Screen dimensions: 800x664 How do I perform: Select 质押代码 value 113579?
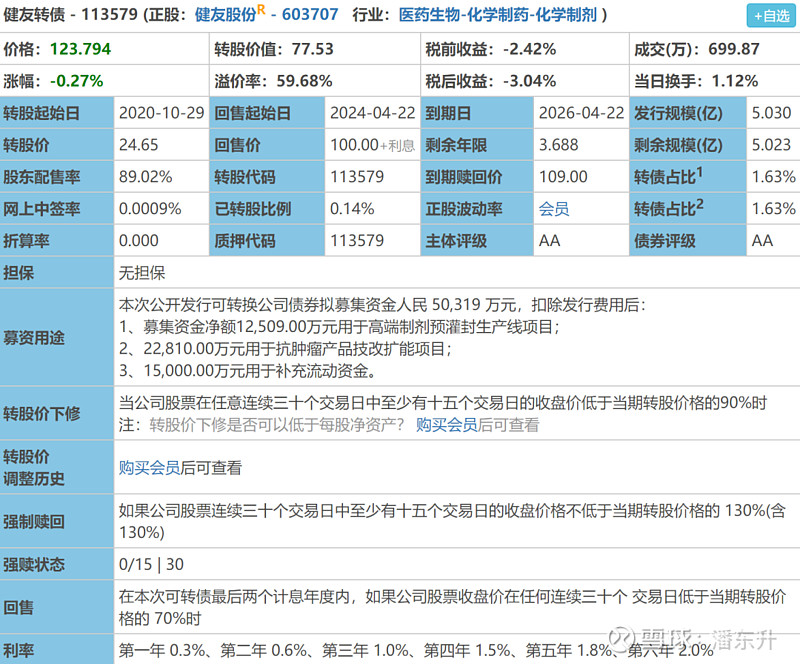(x=357, y=240)
